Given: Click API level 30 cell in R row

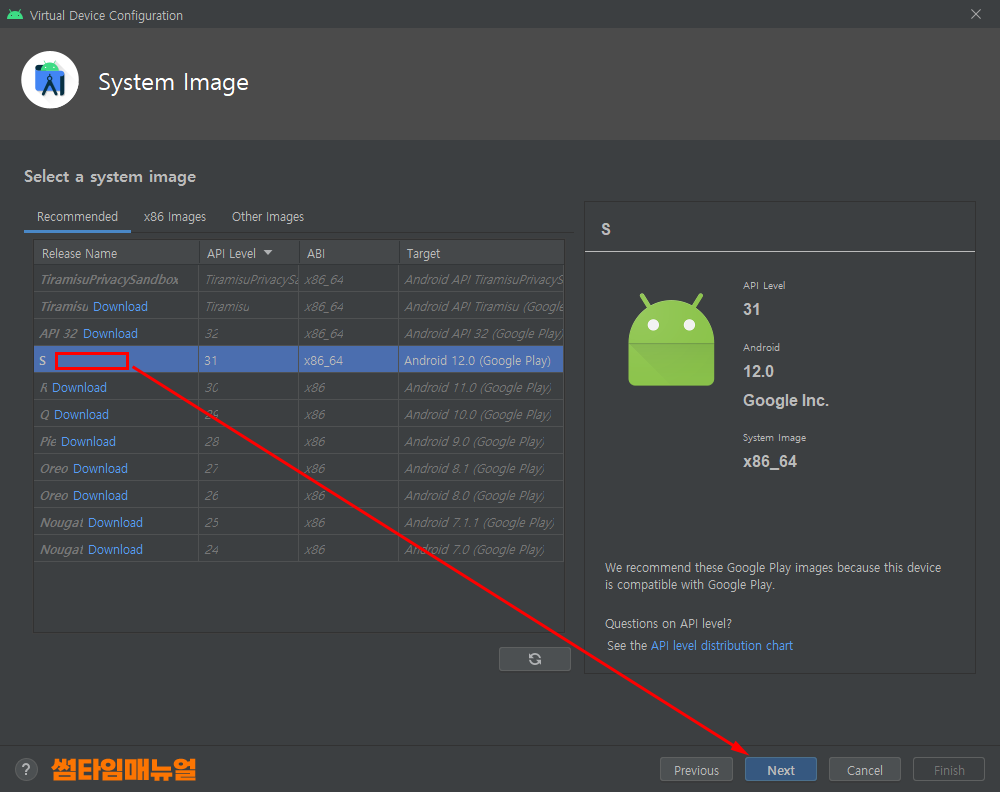Looking at the screenshot, I should tap(249, 388).
